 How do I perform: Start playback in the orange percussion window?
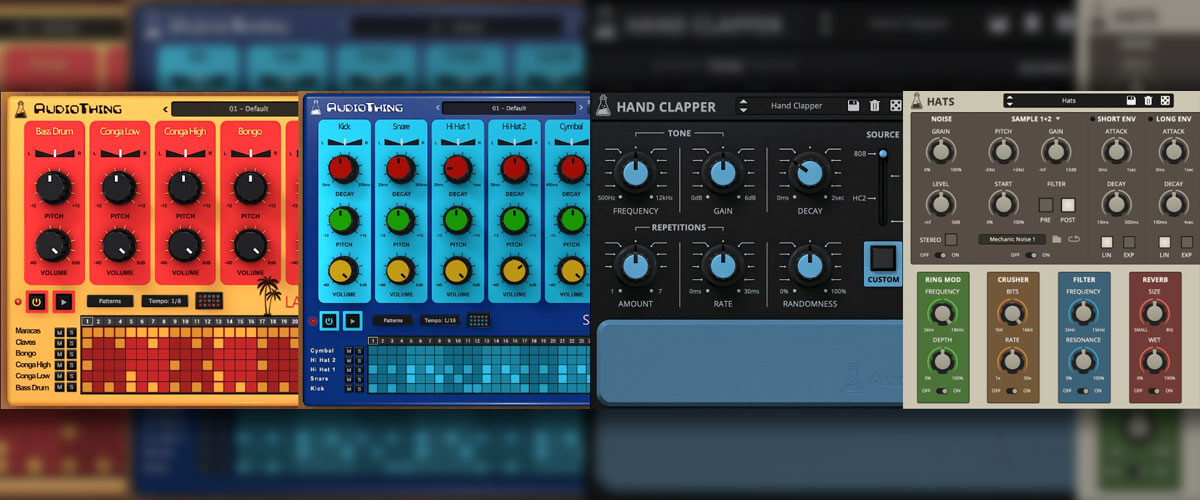pyautogui.click(x=63, y=301)
